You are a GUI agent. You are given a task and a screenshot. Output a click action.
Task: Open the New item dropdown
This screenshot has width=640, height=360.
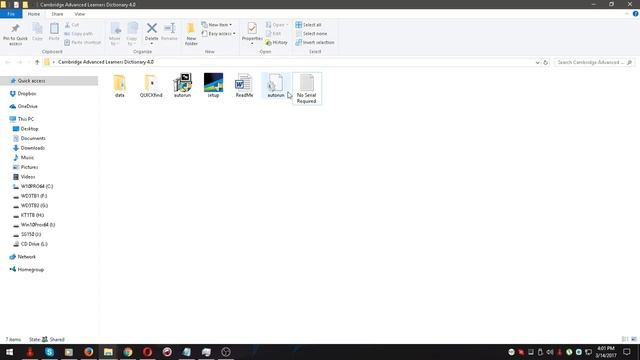pos(217,25)
